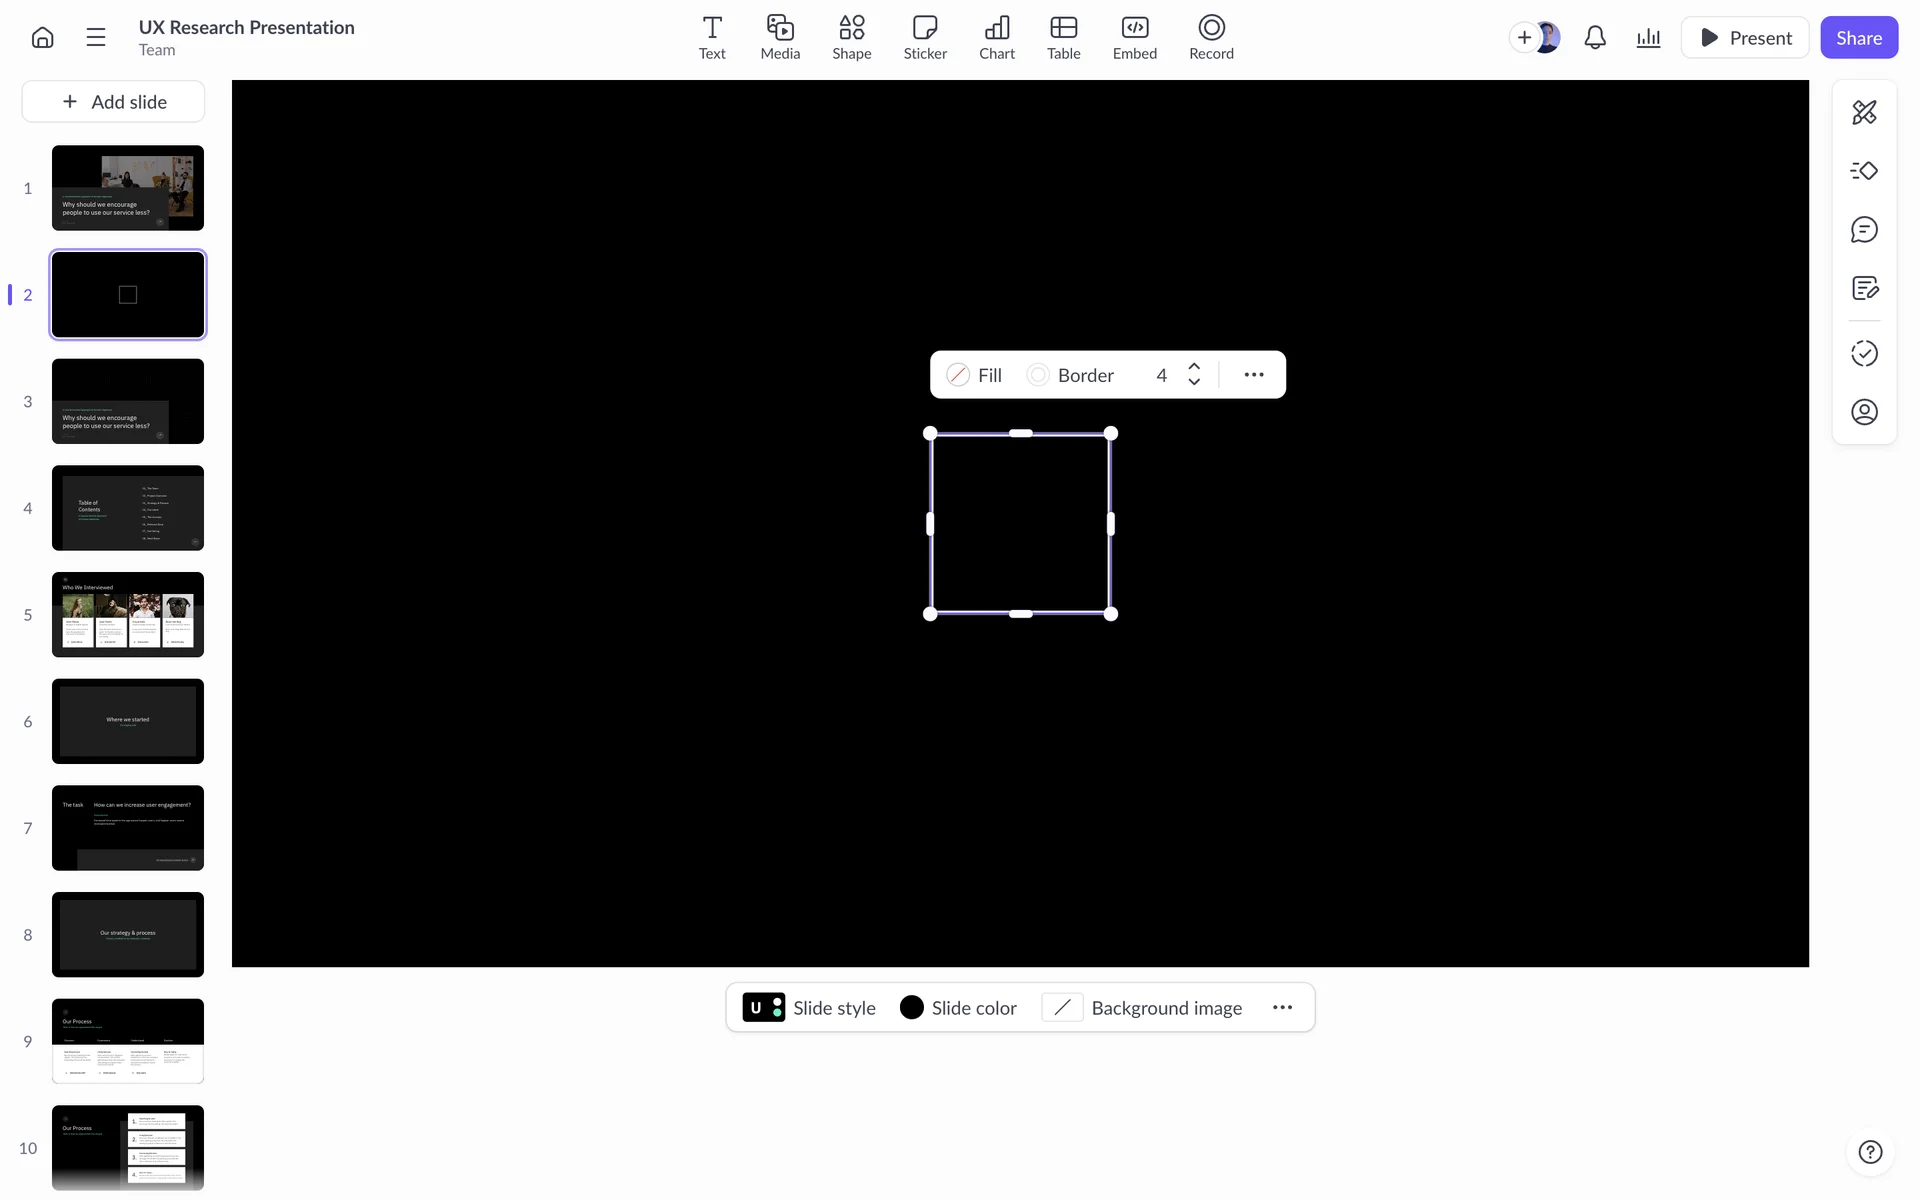1920x1200 pixels.
Task: Open the hamburger main menu
Action: (96, 38)
